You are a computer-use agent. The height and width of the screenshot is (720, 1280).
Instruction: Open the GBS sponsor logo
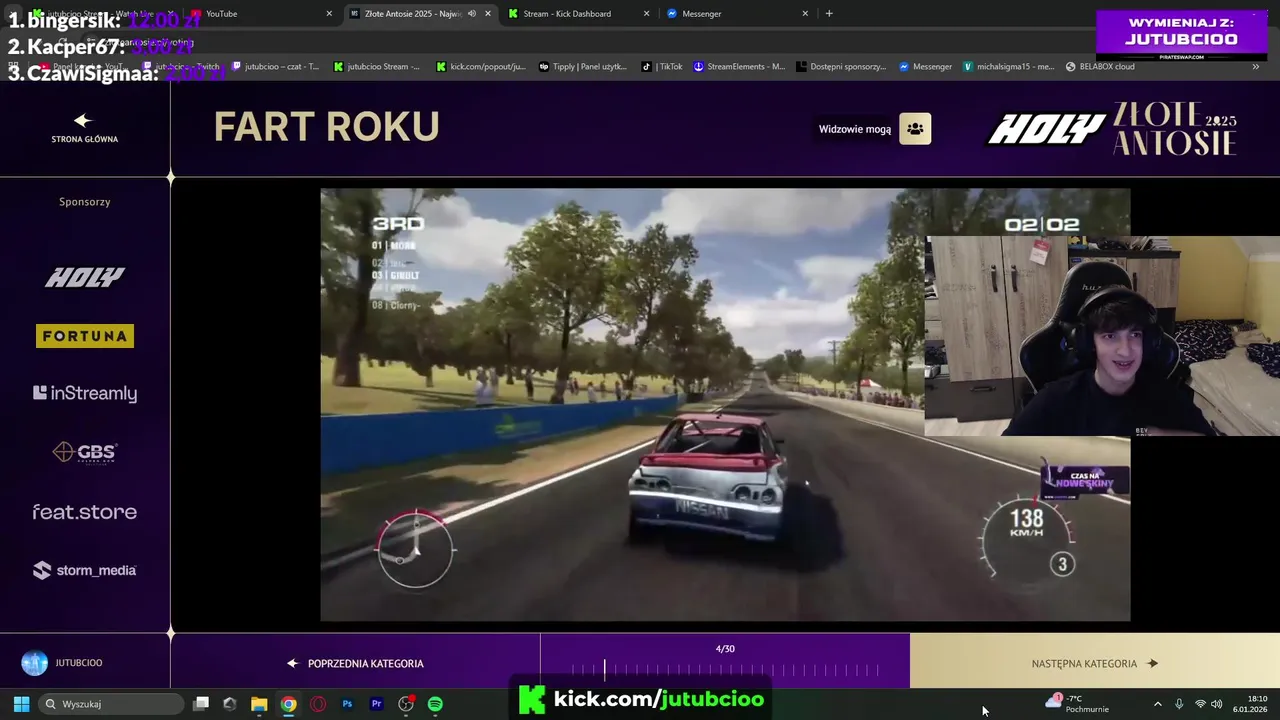(x=85, y=453)
